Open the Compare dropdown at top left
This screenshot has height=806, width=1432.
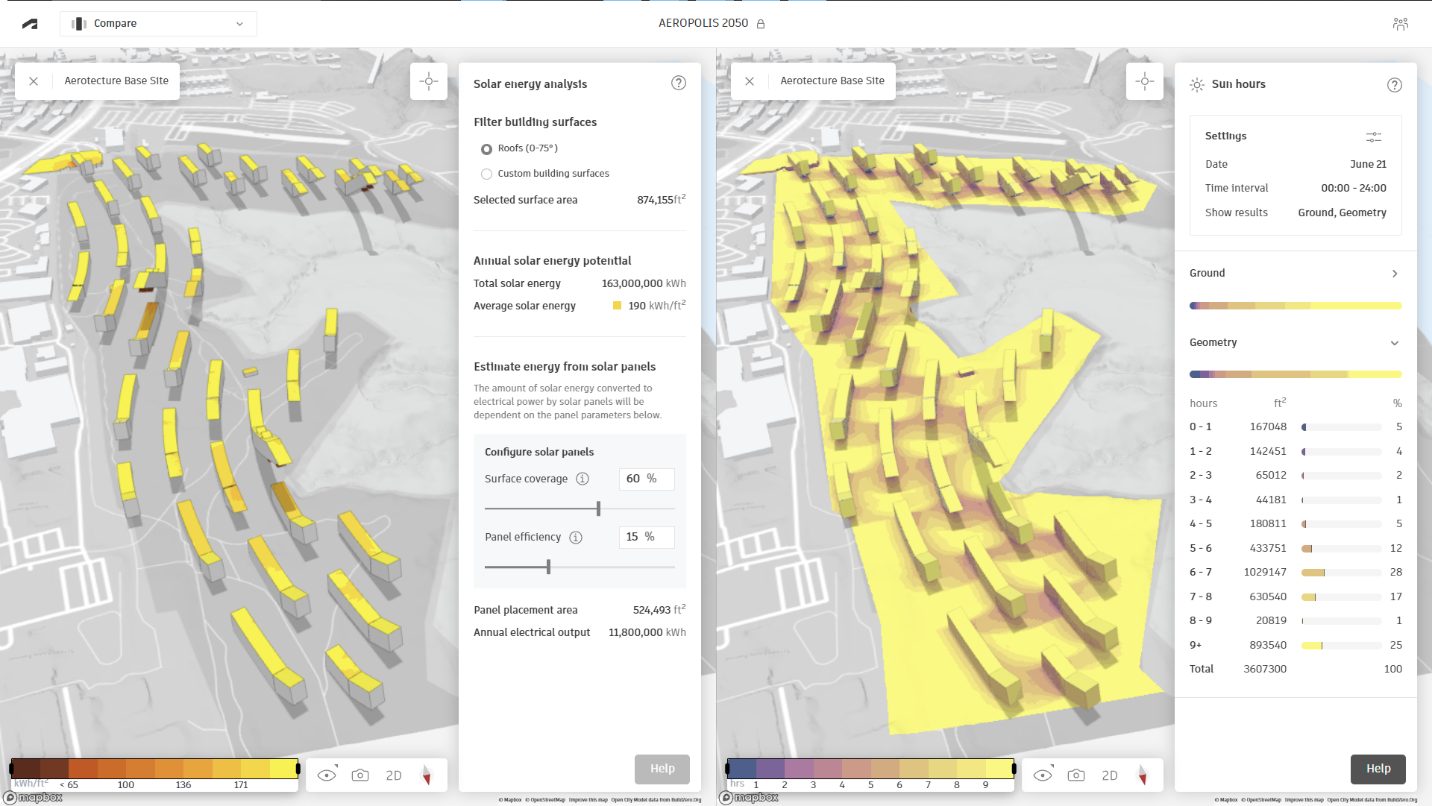pyautogui.click(x=157, y=22)
